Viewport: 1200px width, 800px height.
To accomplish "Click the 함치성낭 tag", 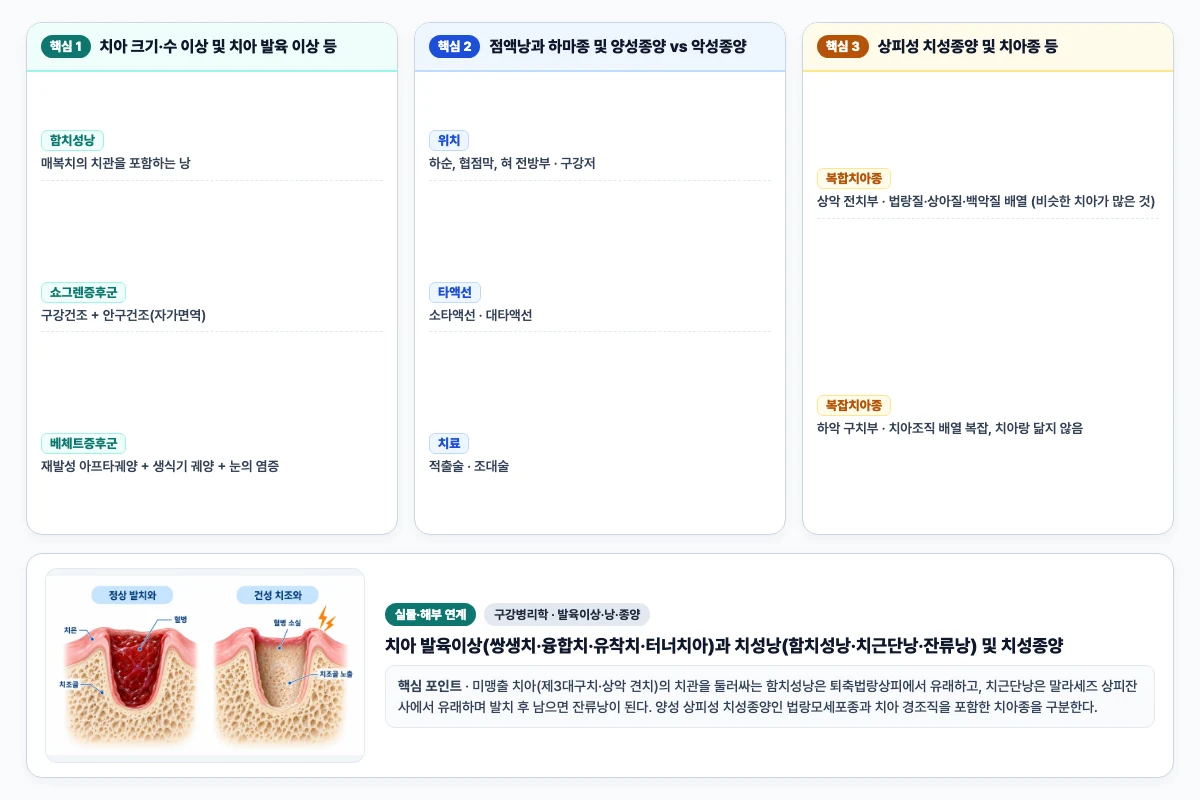I will pos(72,141).
